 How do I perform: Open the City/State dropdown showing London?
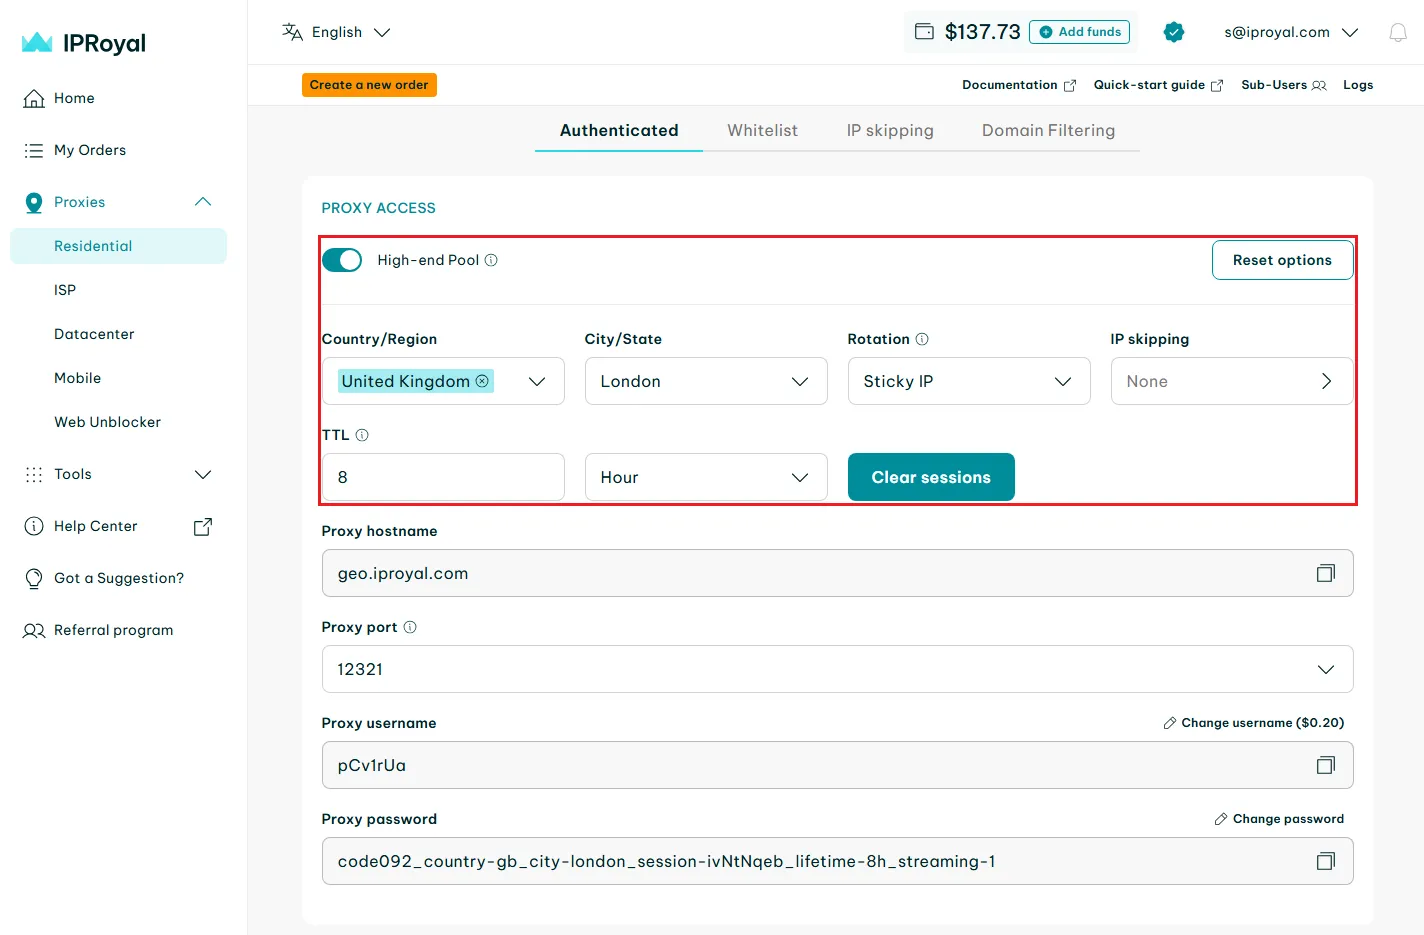(x=705, y=381)
